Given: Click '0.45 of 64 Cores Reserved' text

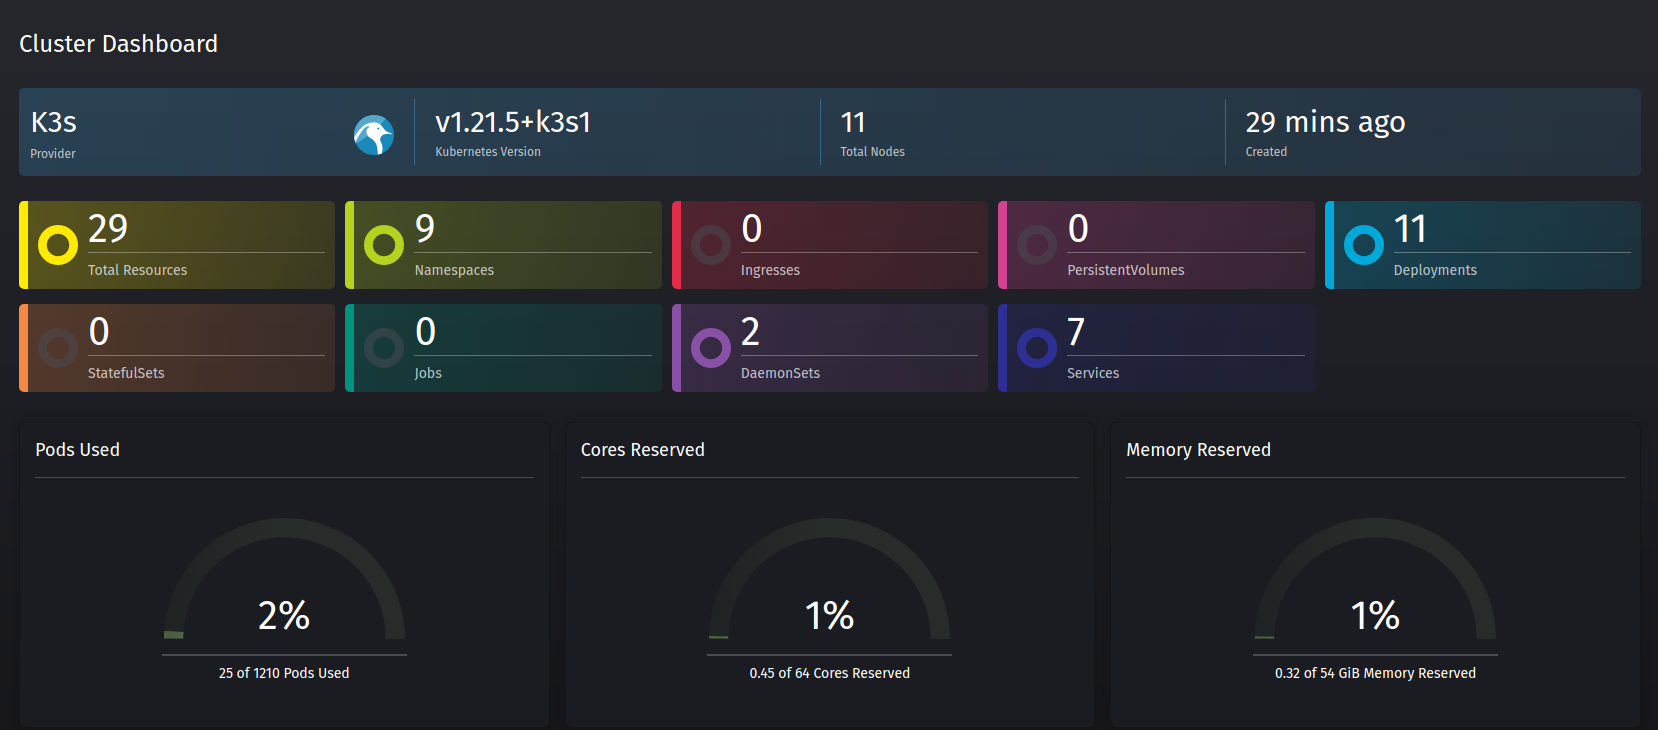Looking at the screenshot, I should [830, 673].
